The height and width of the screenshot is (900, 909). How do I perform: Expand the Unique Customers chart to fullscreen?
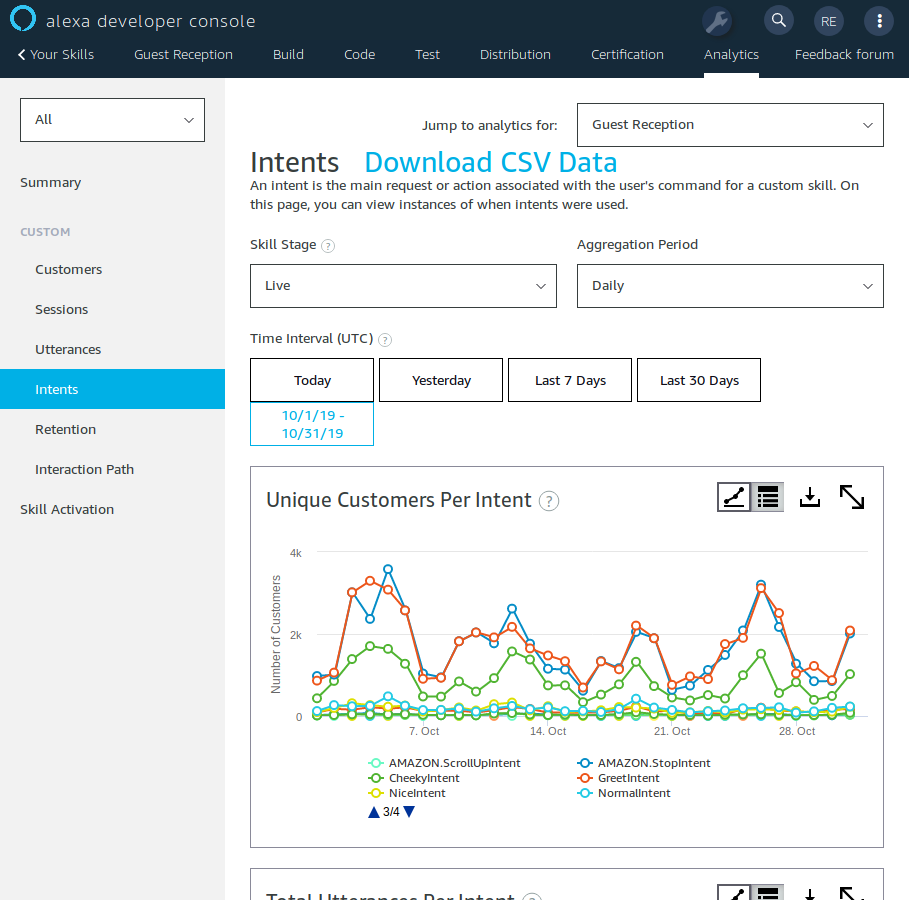(x=852, y=496)
